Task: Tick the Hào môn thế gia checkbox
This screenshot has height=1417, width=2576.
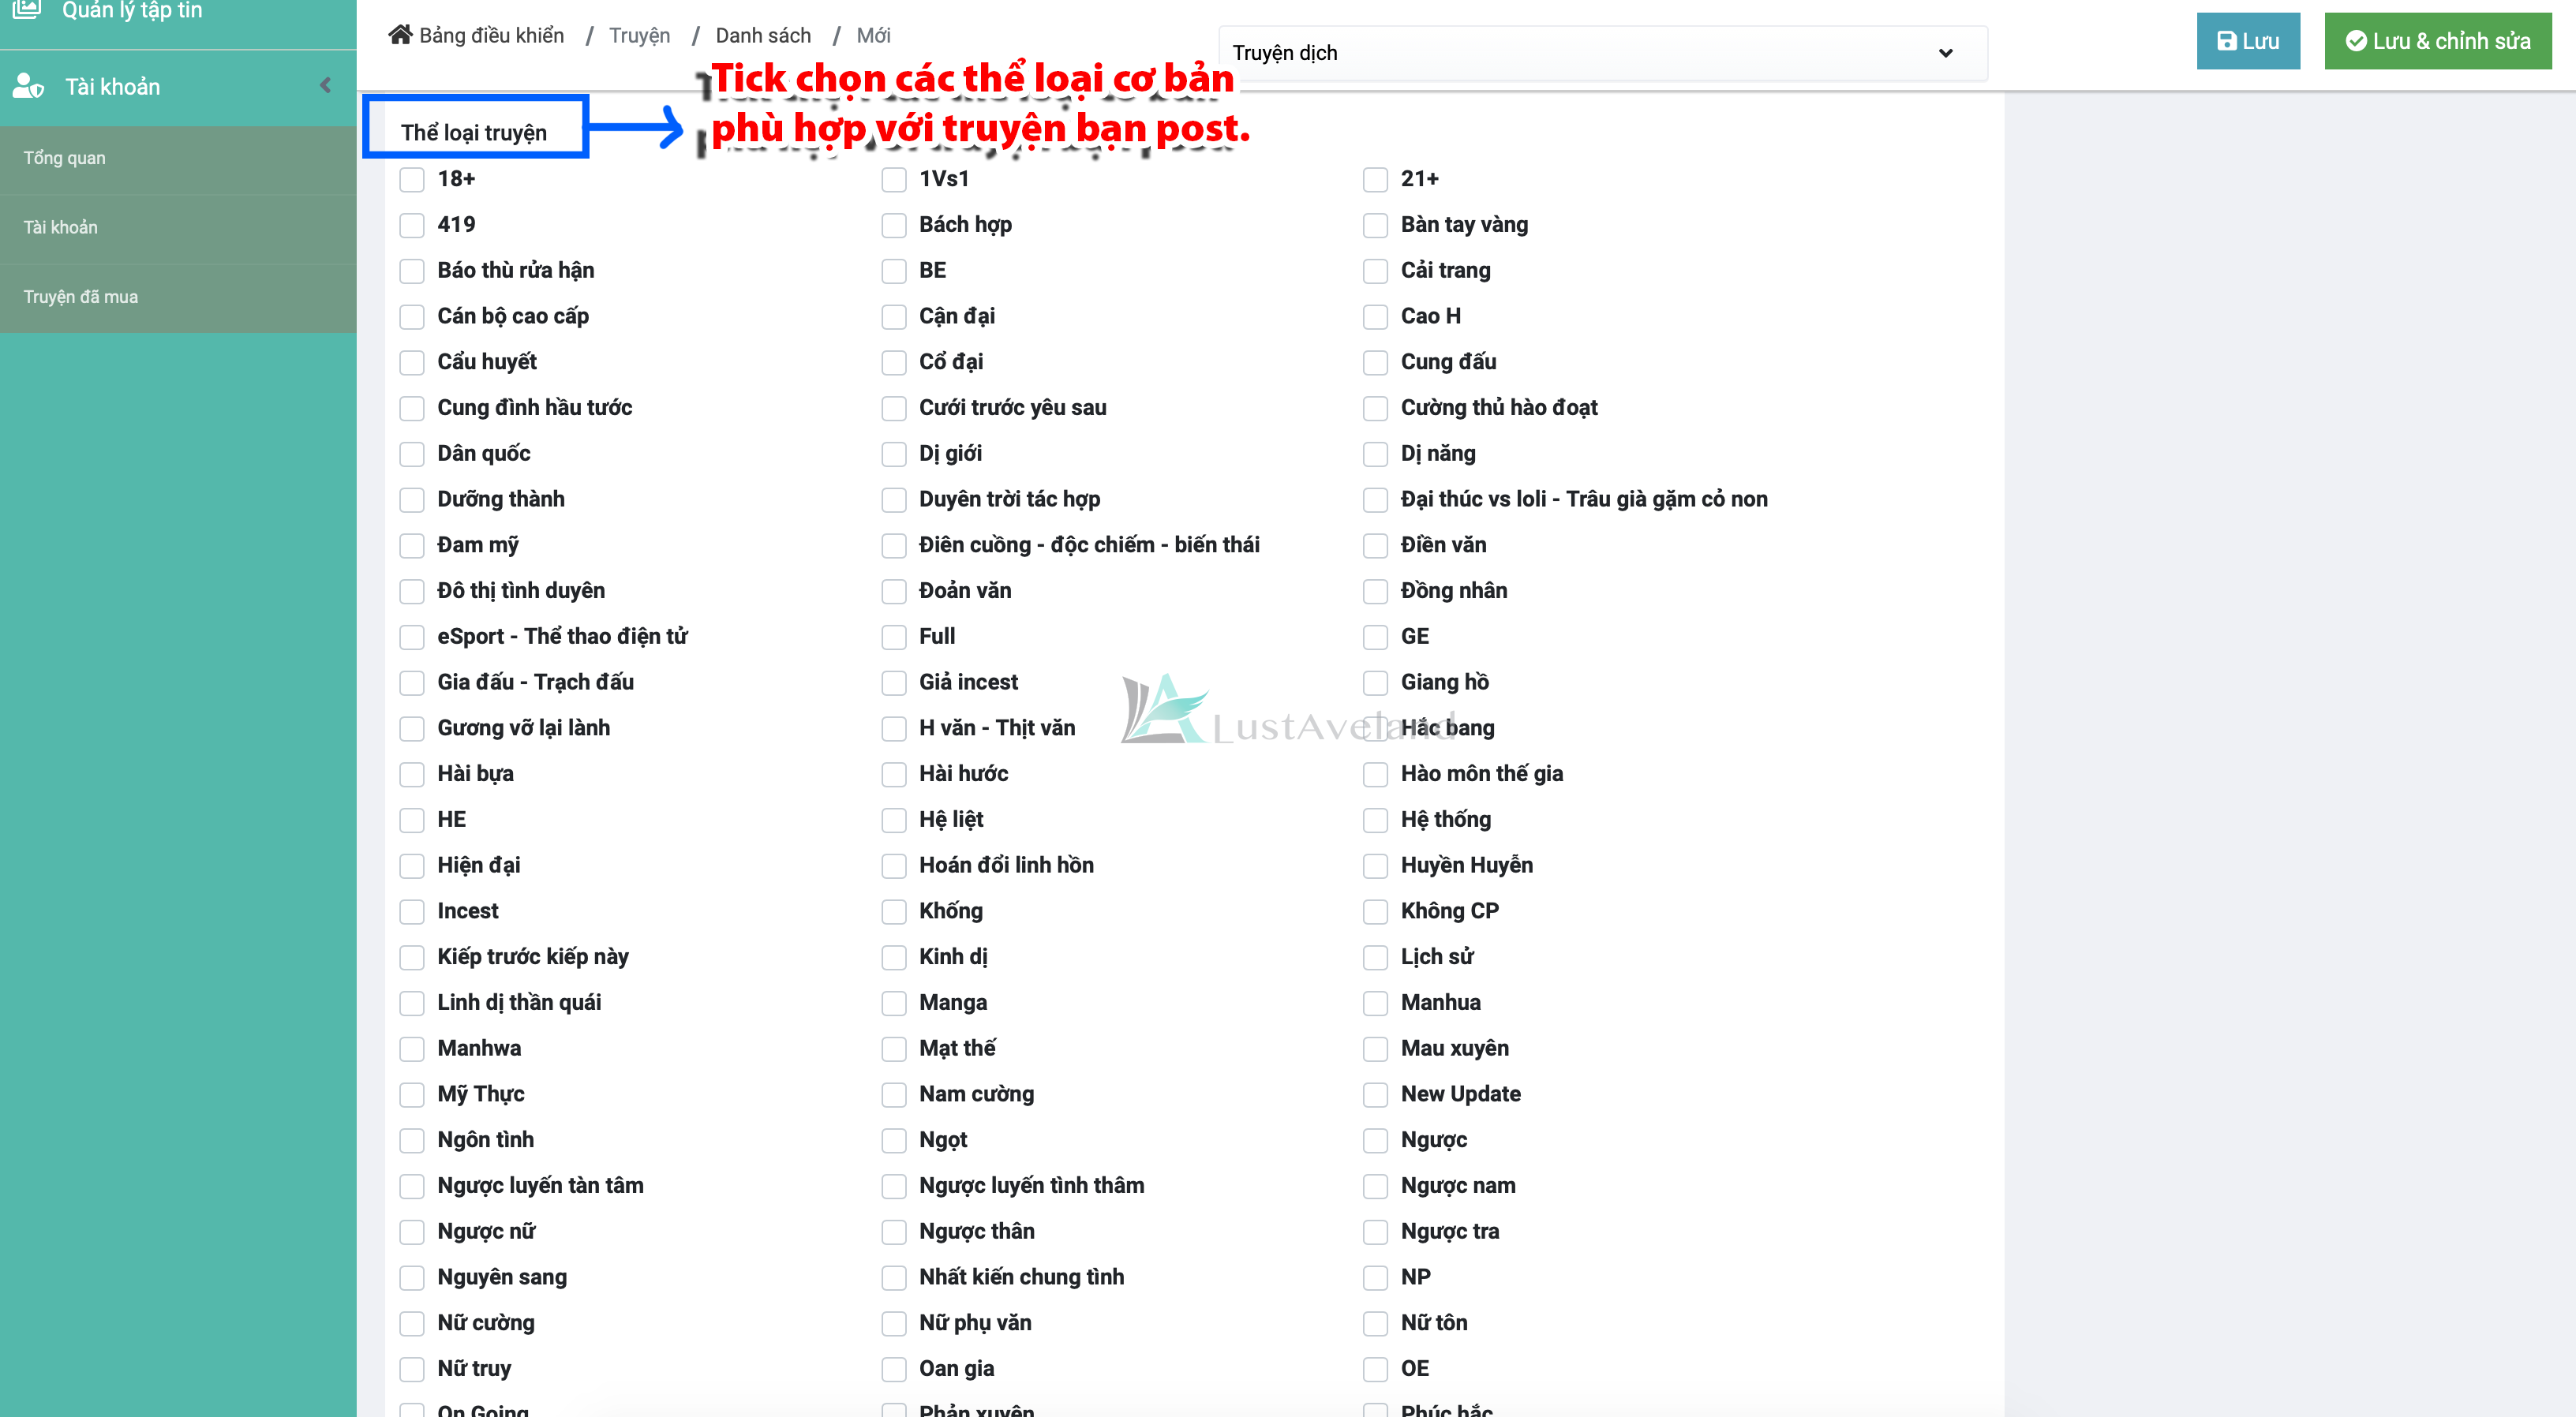Action: 1376,774
